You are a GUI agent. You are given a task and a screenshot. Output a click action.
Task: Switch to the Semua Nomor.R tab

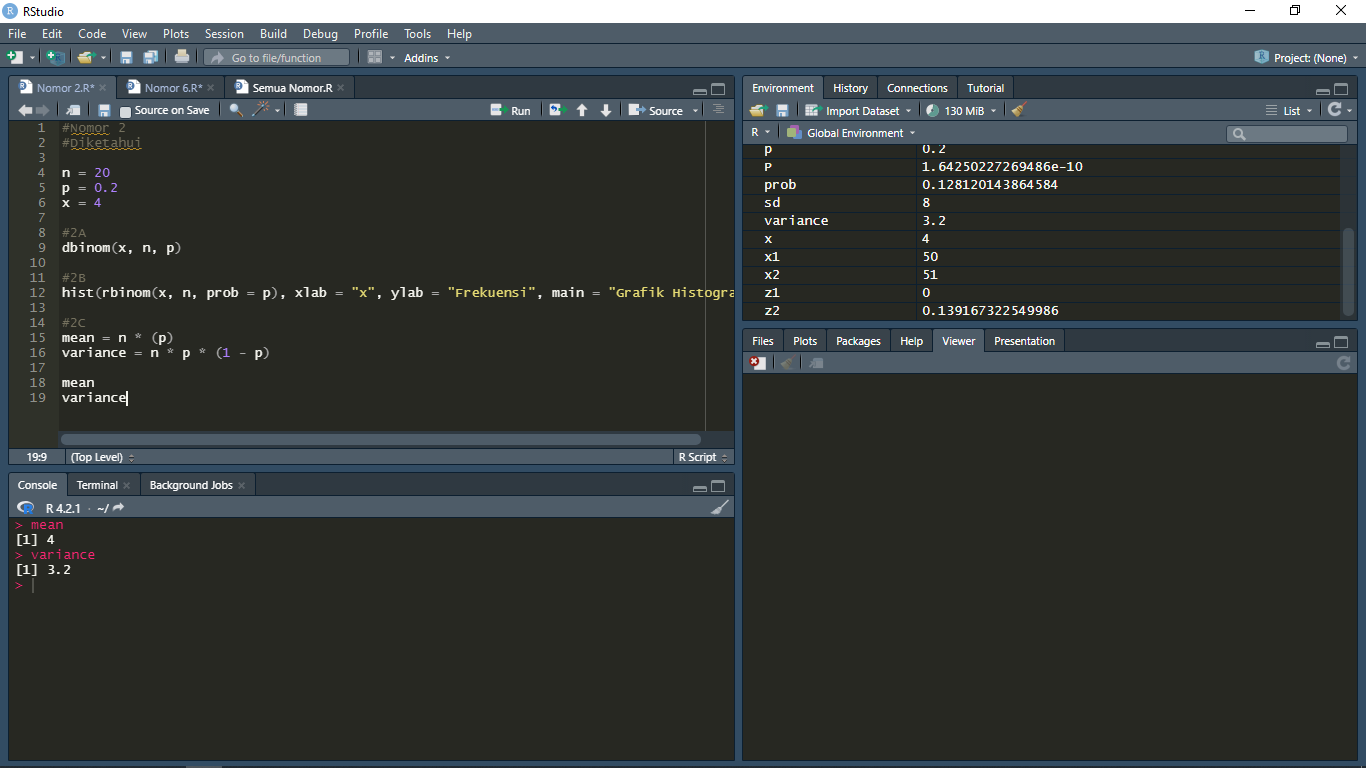(293, 87)
